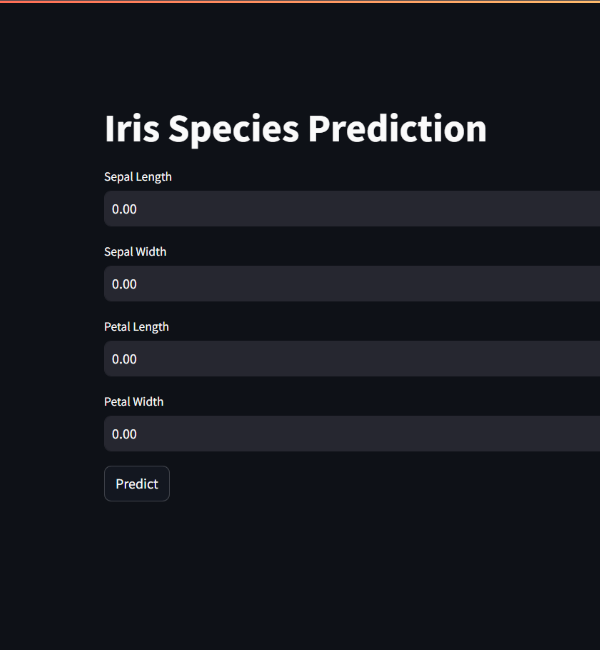The image size is (600, 650).
Task: Activate the Petal Length input field
Action: click(x=352, y=359)
